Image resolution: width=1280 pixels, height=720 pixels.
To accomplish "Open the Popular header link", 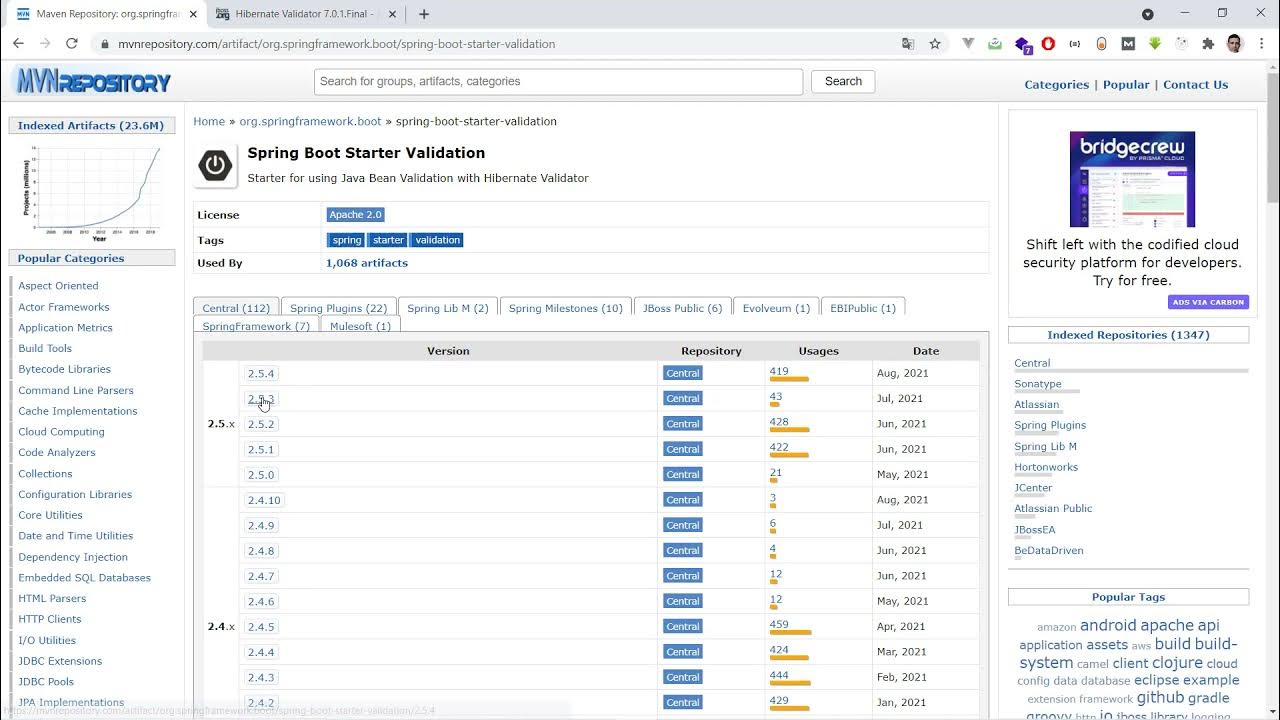I will pos(1126,85).
